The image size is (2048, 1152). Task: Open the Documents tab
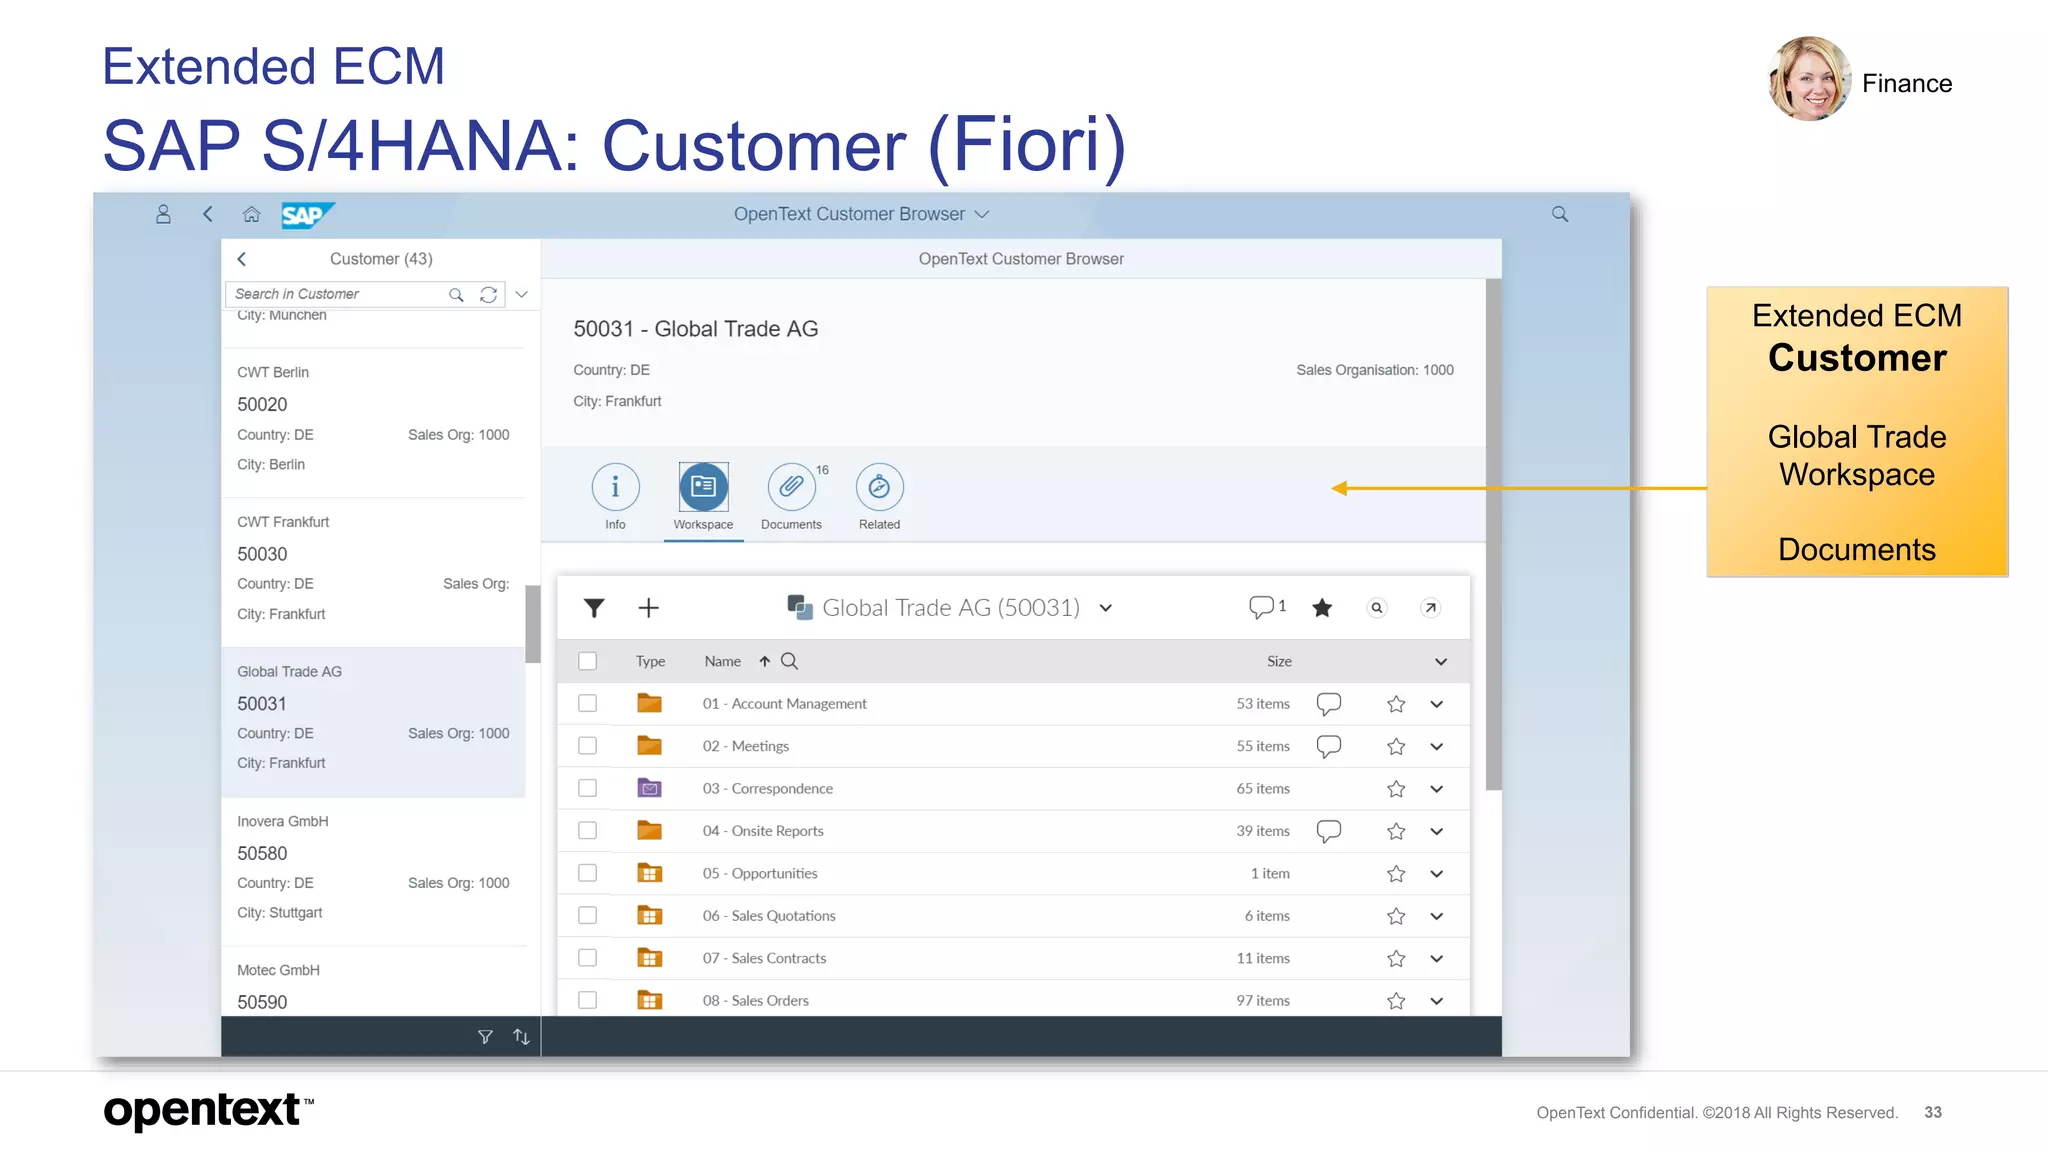[791, 497]
